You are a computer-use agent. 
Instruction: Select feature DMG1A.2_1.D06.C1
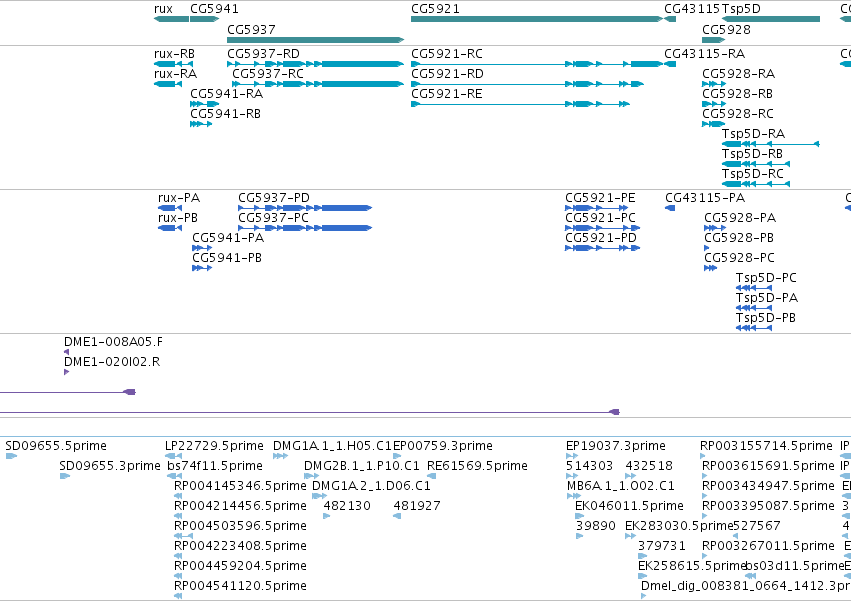coord(371,486)
